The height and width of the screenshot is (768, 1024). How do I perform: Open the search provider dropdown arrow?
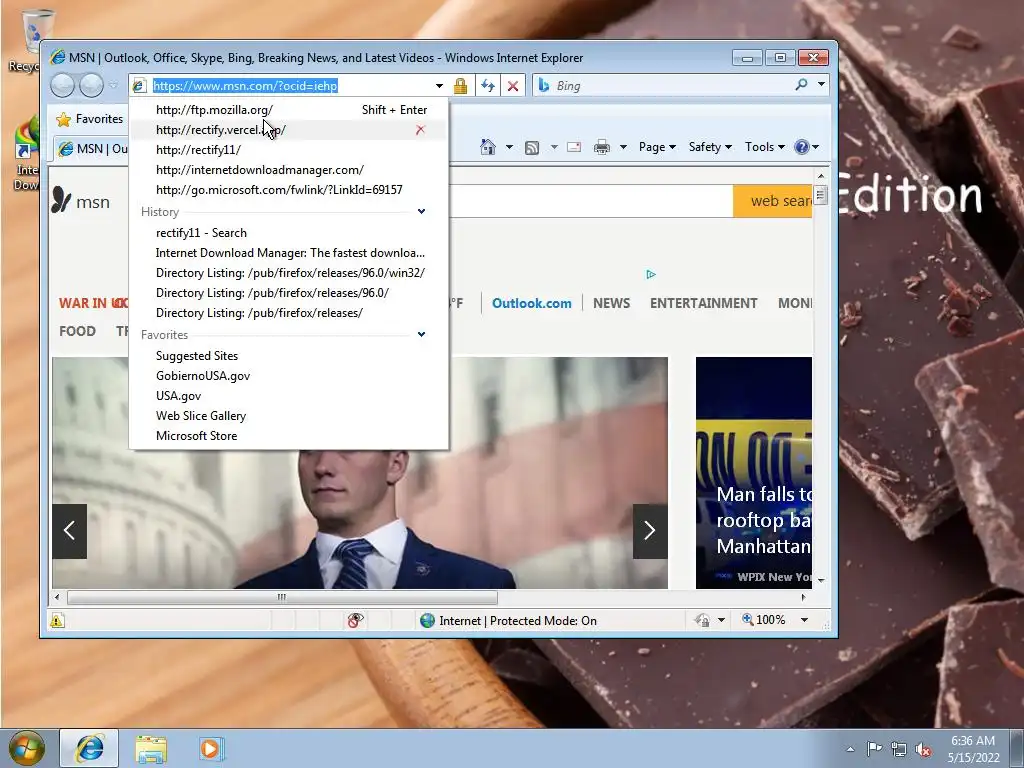click(821, 85)
